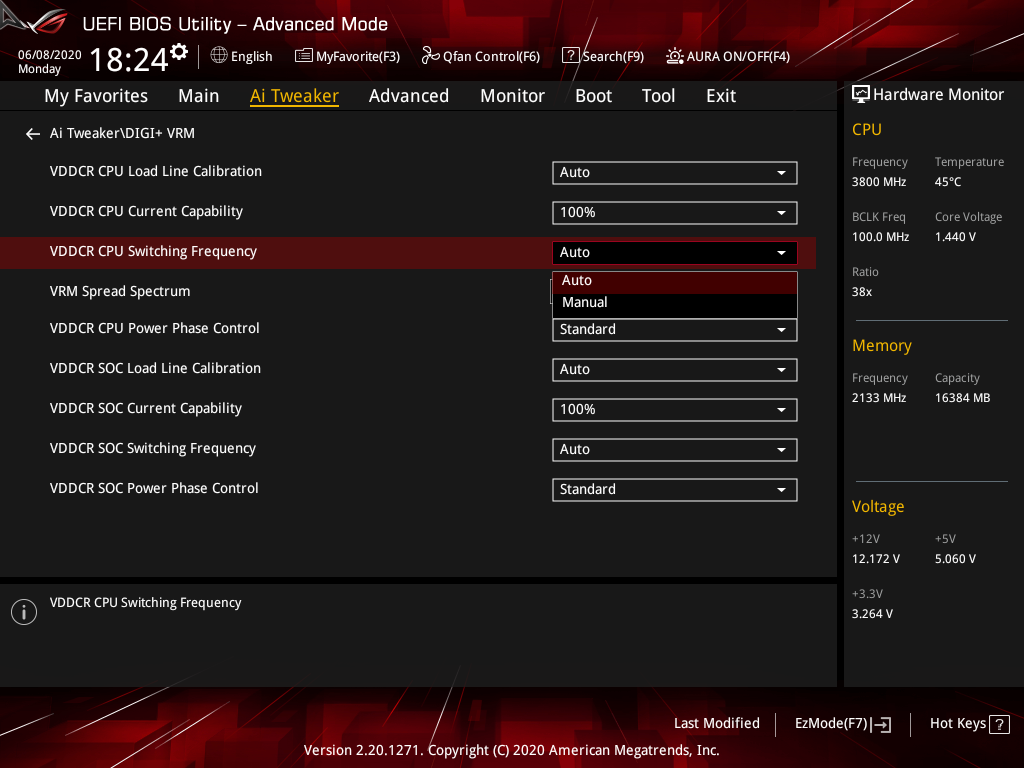Image resolution: width=1024 pixels, height=768 pixels.
Task: Click Core Voltage value 1.440 V
Action: (955, 237)
